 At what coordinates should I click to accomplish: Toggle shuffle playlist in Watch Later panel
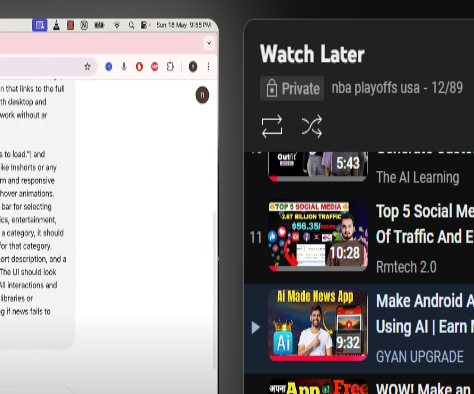point(312,126)
